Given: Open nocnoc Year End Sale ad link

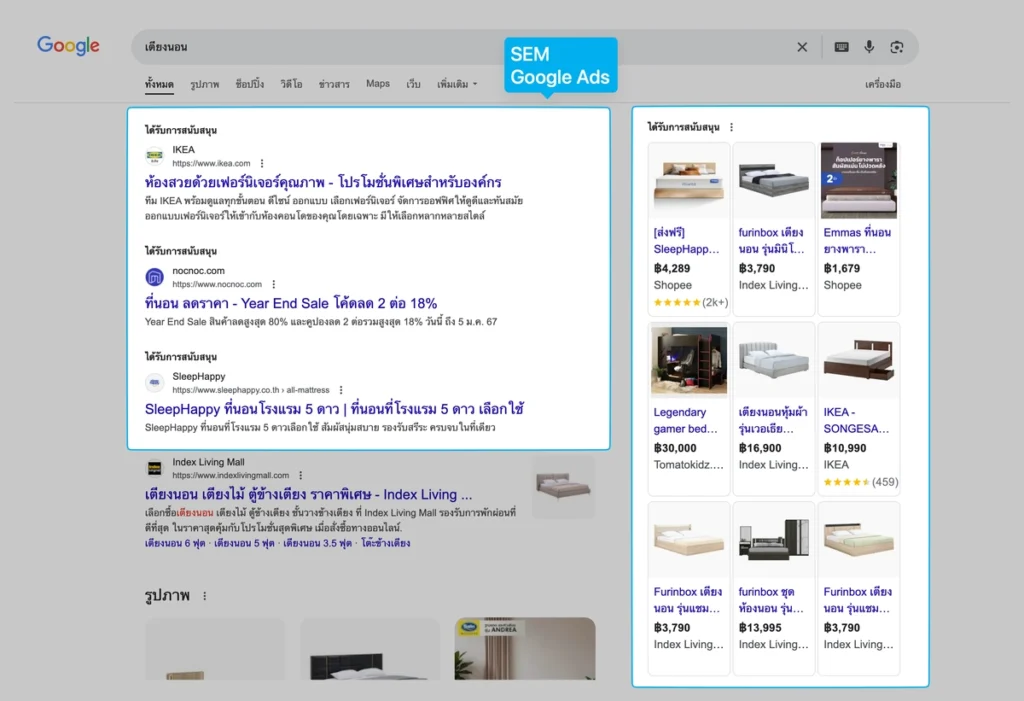Looking at the screenshot, I should [x=291, y=303].
